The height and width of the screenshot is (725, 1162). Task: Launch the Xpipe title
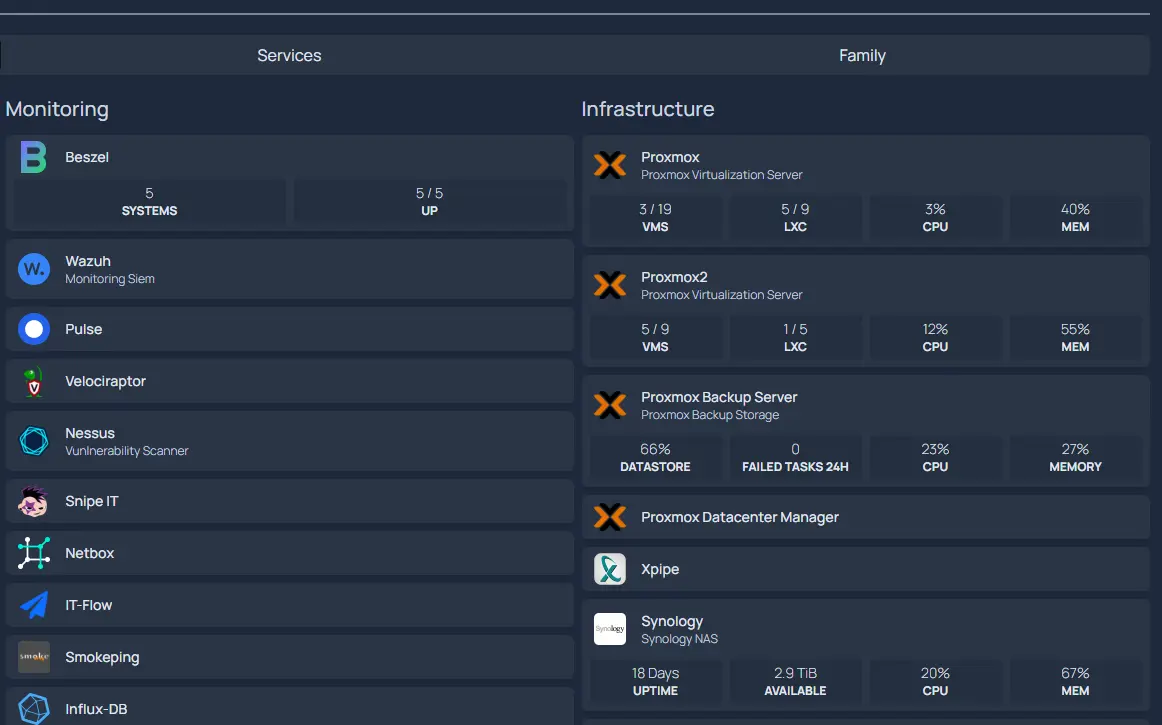tap(660, 569)
